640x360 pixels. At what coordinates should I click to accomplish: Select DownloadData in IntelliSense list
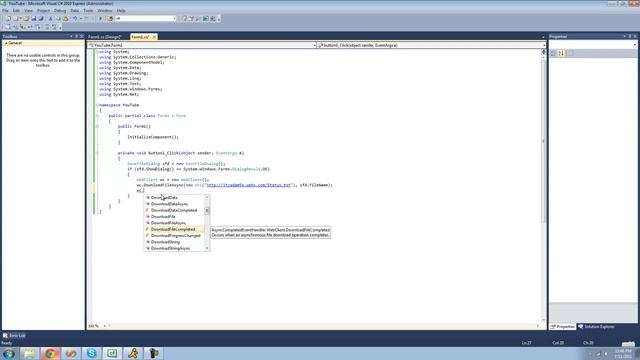174,198
